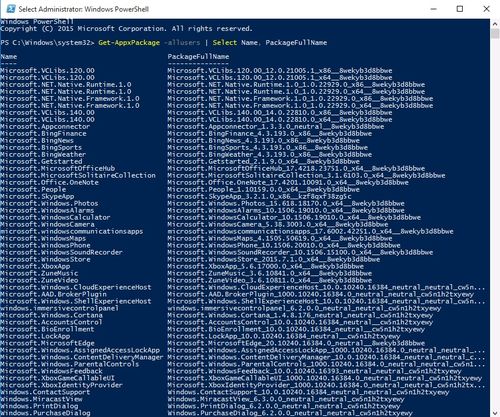Click the Get-AppxPackage command text
The width and height of the screenshot is (500, 417).
coord(129,43)
